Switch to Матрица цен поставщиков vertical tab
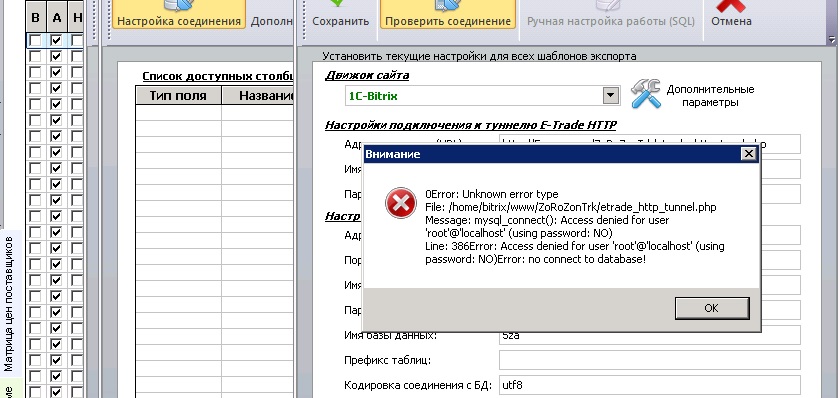This screenshot has height=398, width=840. coord(9,305)
